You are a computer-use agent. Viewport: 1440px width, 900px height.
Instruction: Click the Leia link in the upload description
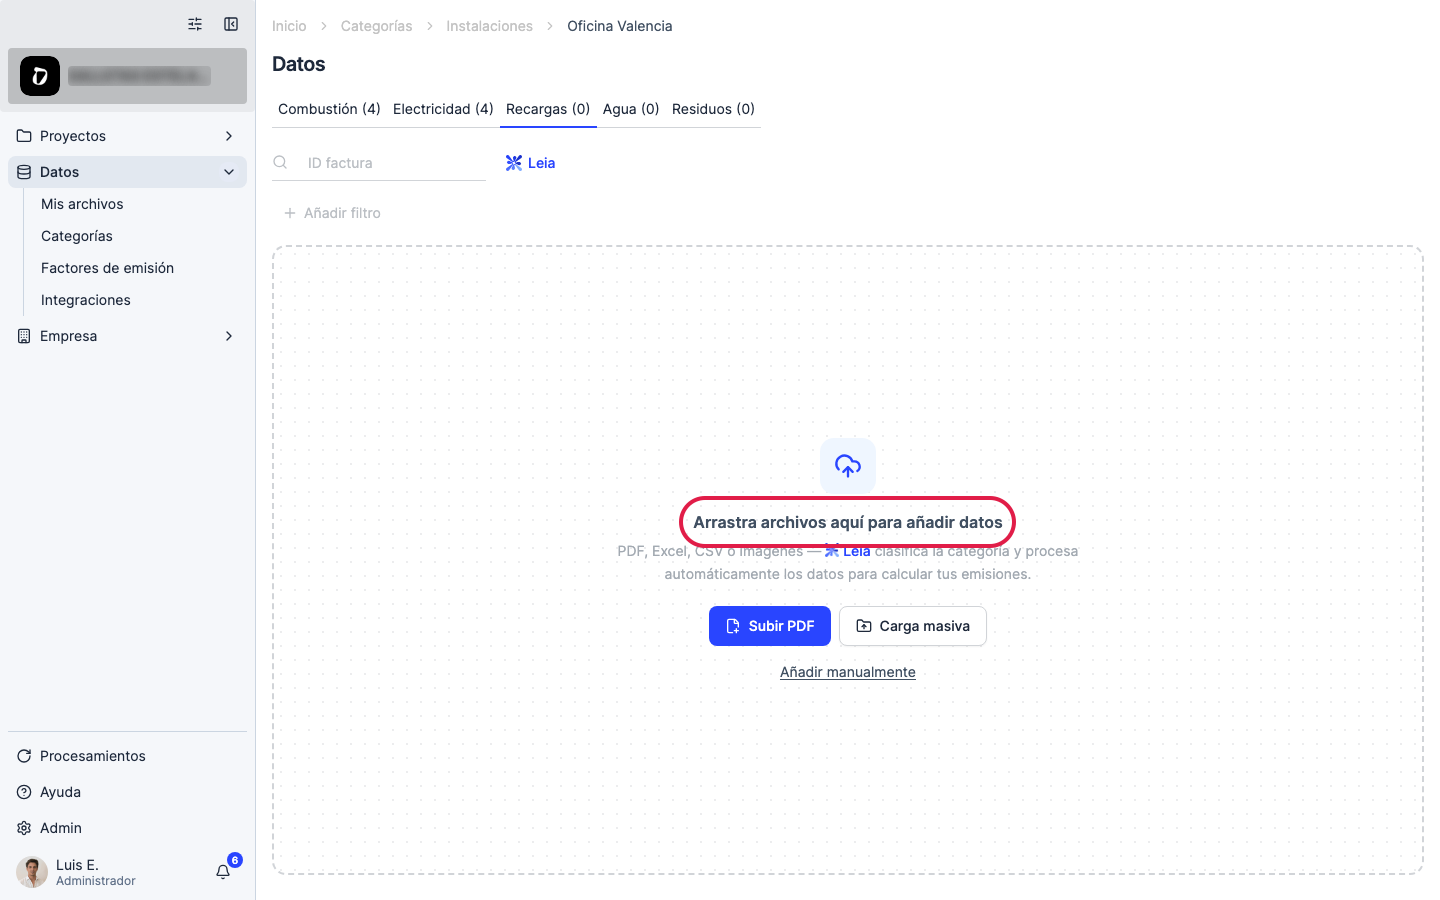(848, 551)
